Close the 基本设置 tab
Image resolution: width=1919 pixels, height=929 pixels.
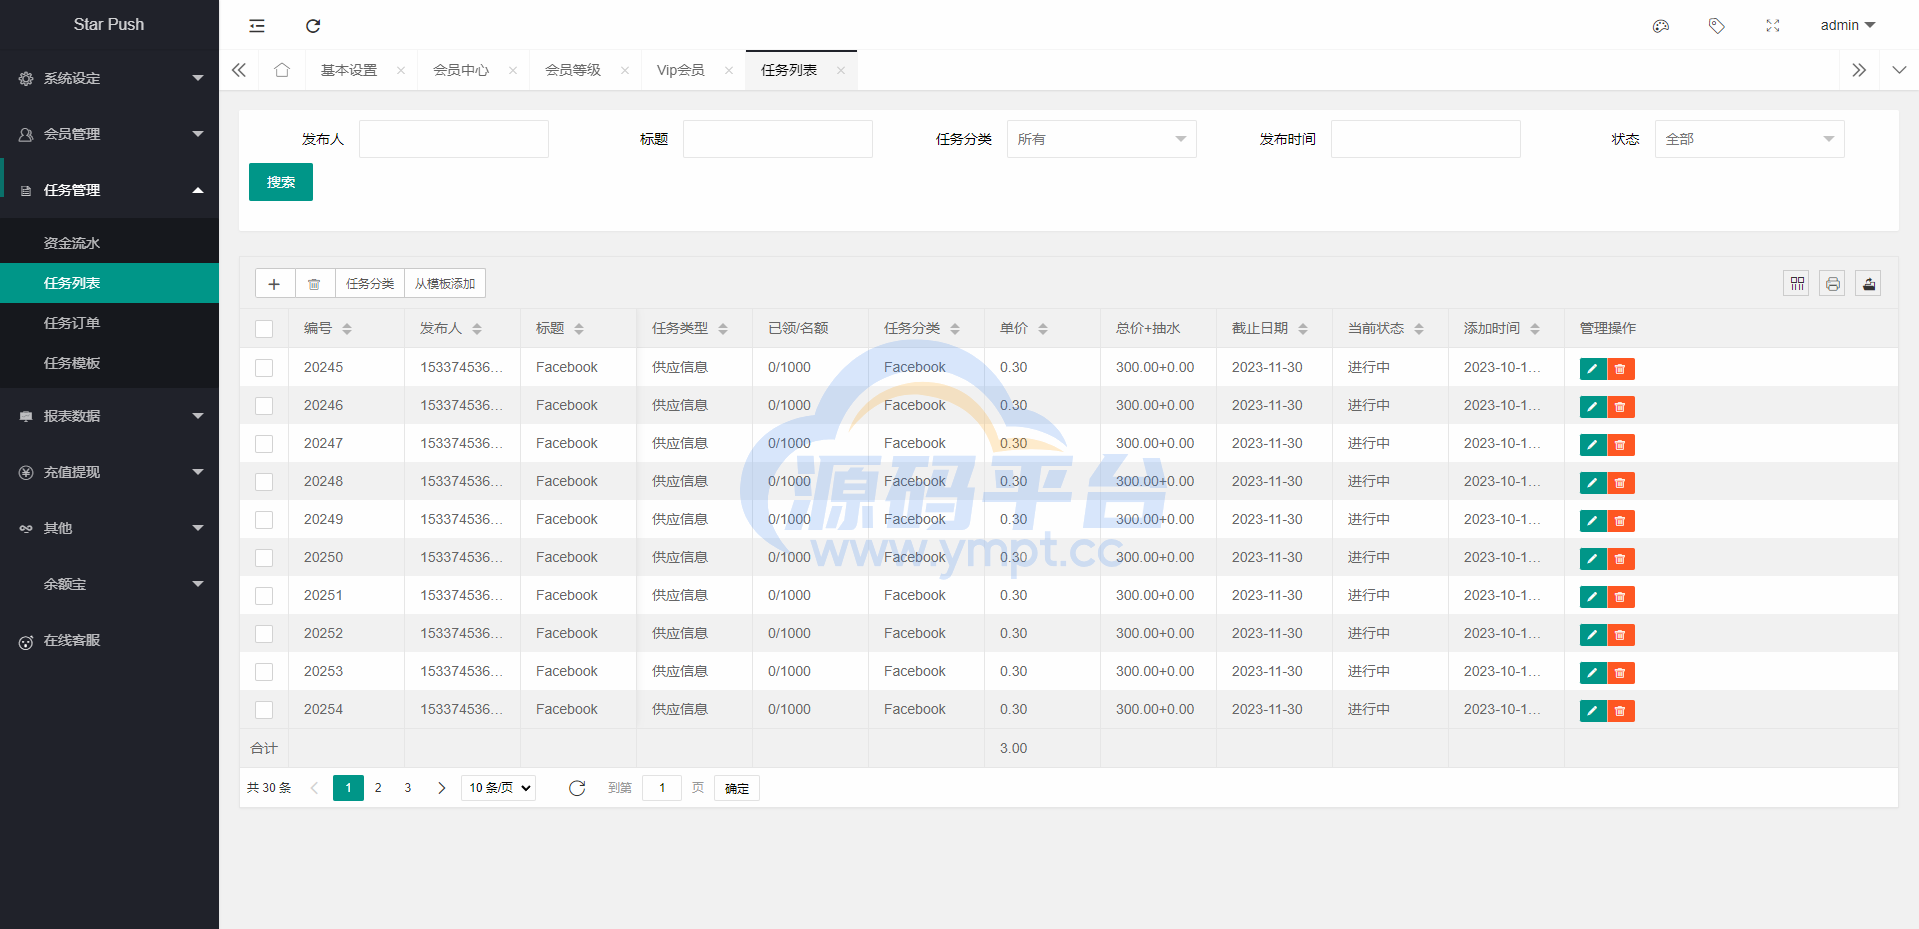coord(401,70)
